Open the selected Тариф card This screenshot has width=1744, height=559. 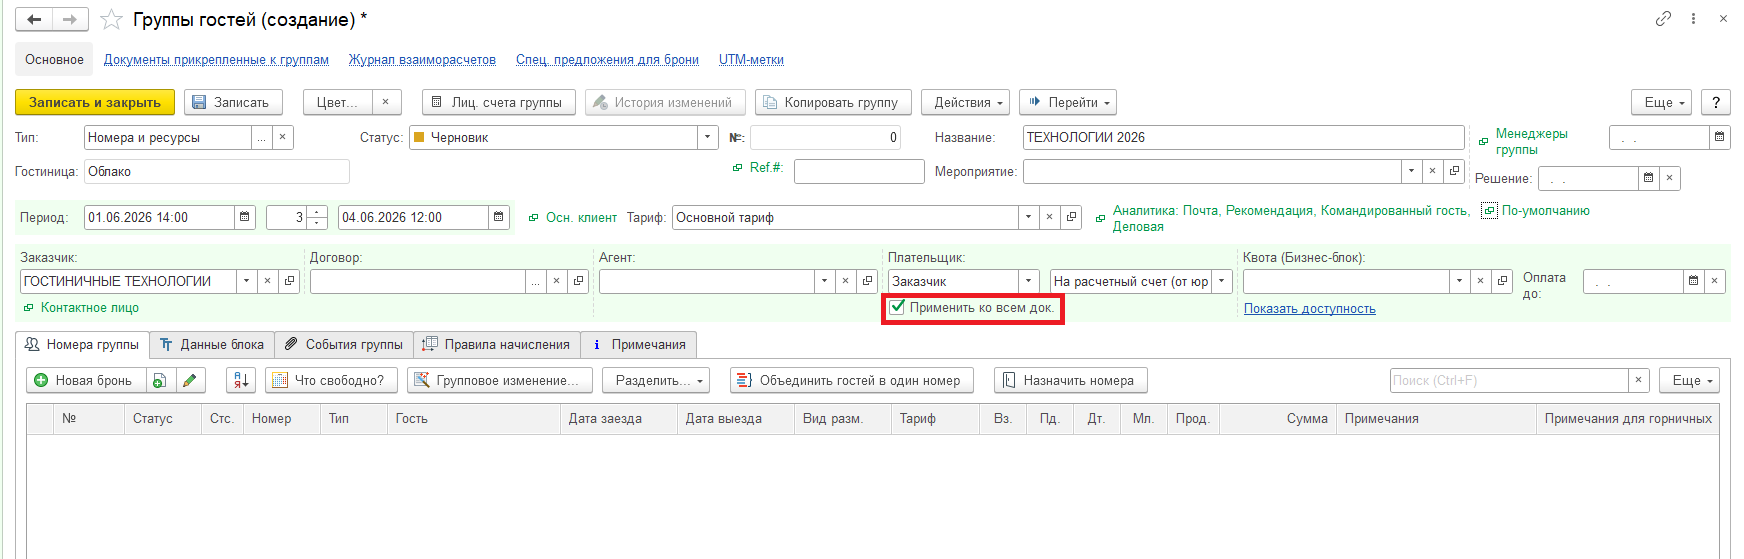click(x=1071, y=217)
